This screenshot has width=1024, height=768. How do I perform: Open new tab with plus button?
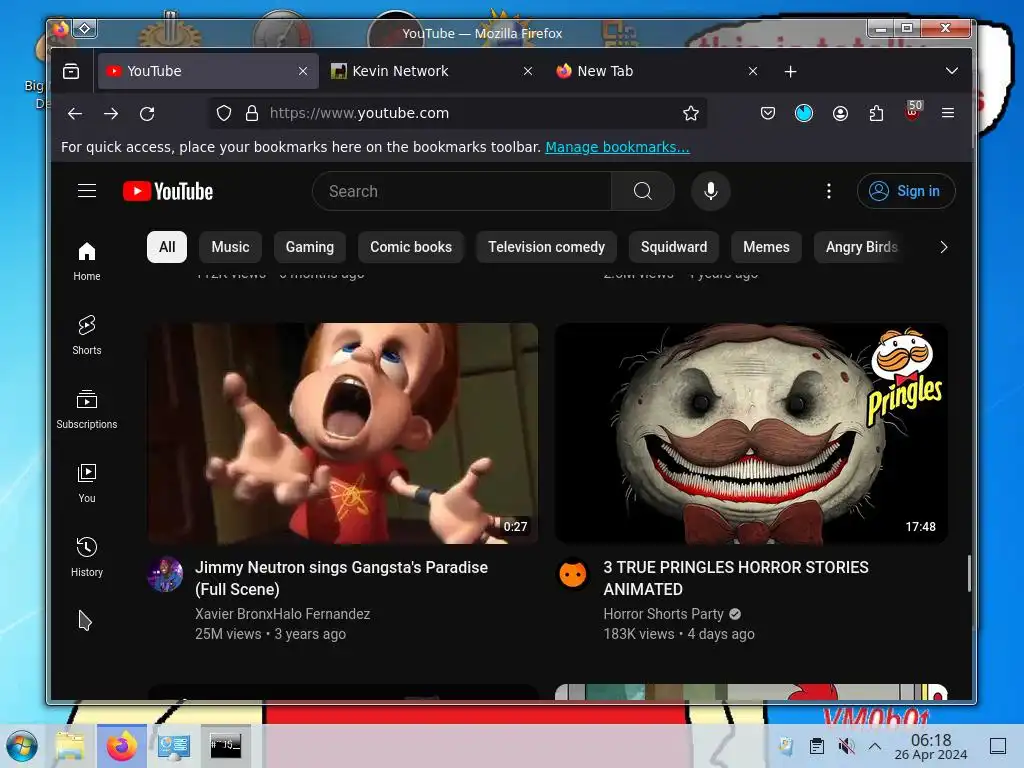point(790,71)
